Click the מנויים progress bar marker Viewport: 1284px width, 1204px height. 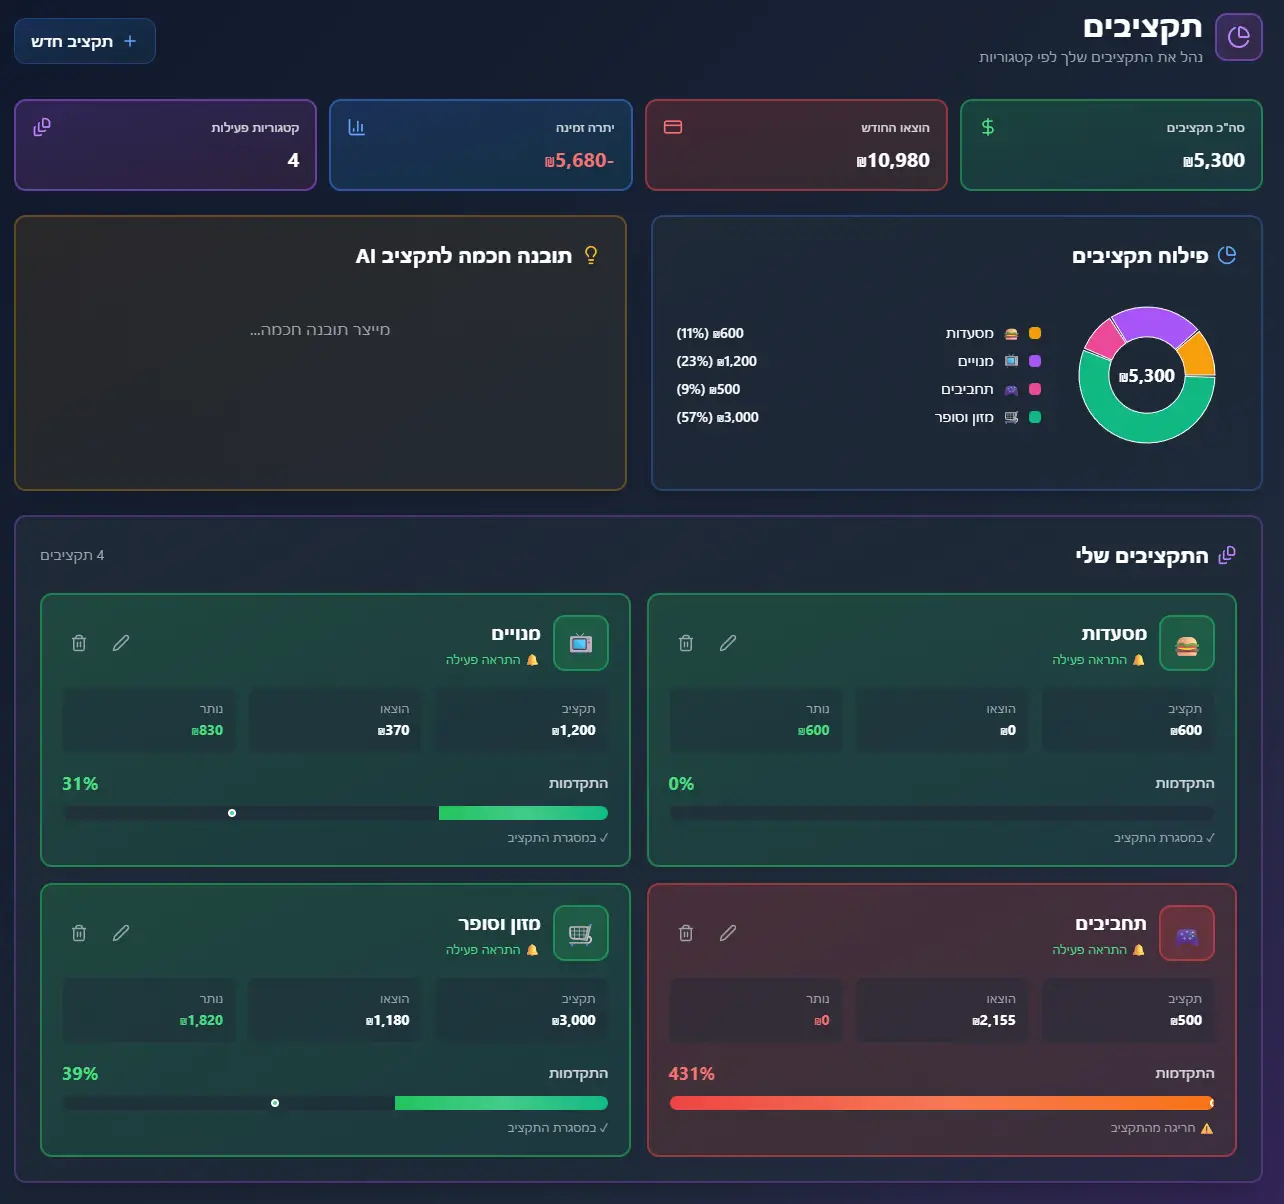click(232, 813)
